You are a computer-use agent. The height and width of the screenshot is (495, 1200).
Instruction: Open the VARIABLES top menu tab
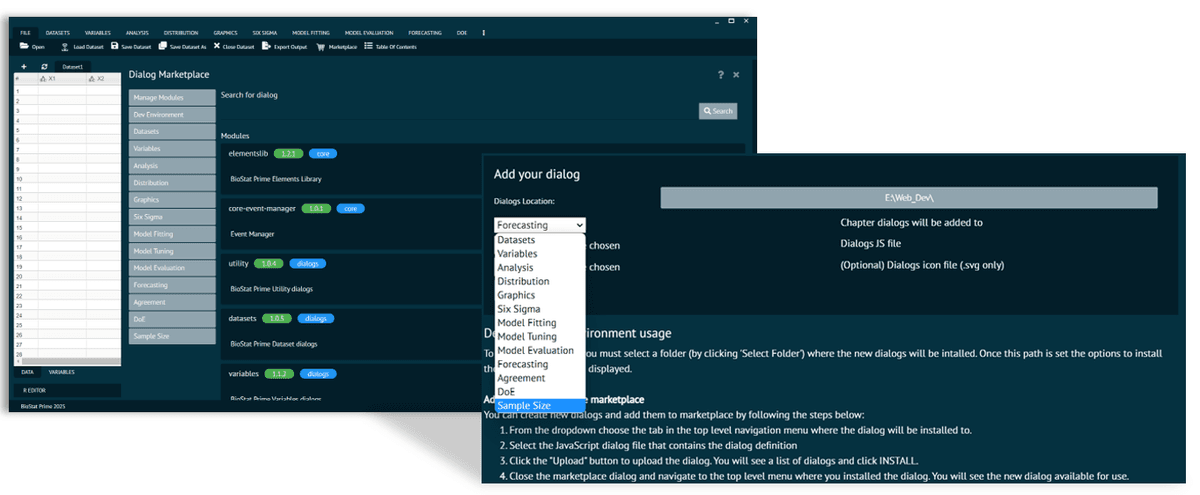[97, 32]
